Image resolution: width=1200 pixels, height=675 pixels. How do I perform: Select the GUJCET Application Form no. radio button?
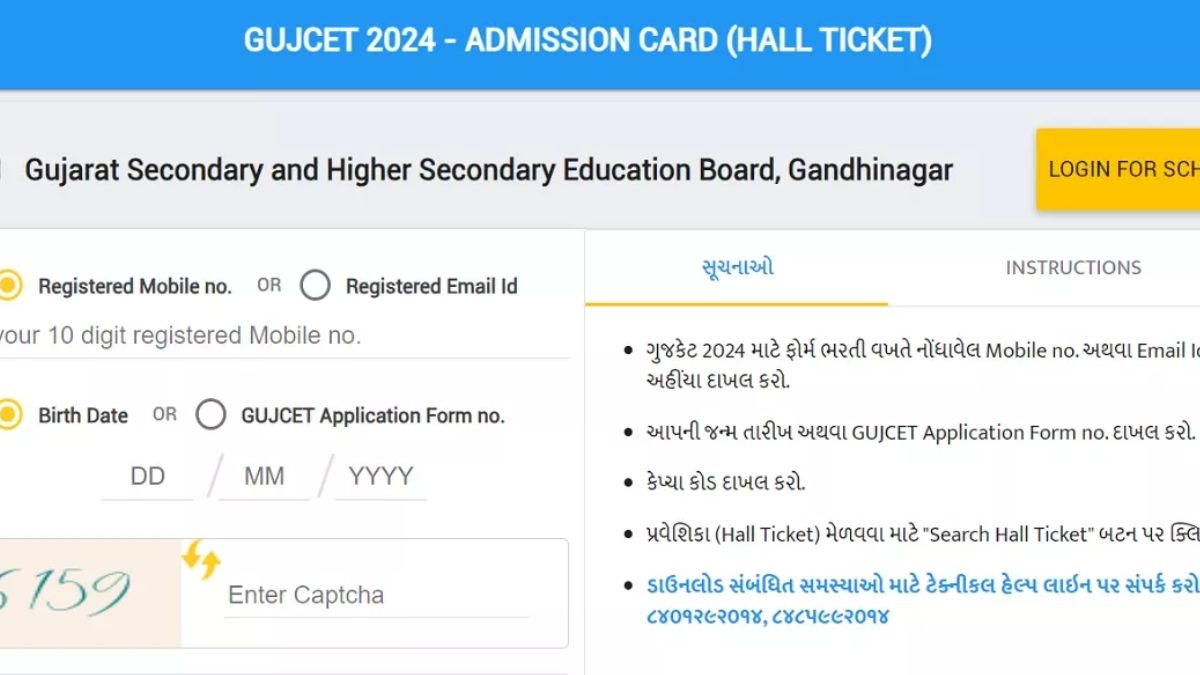(210, 416)
